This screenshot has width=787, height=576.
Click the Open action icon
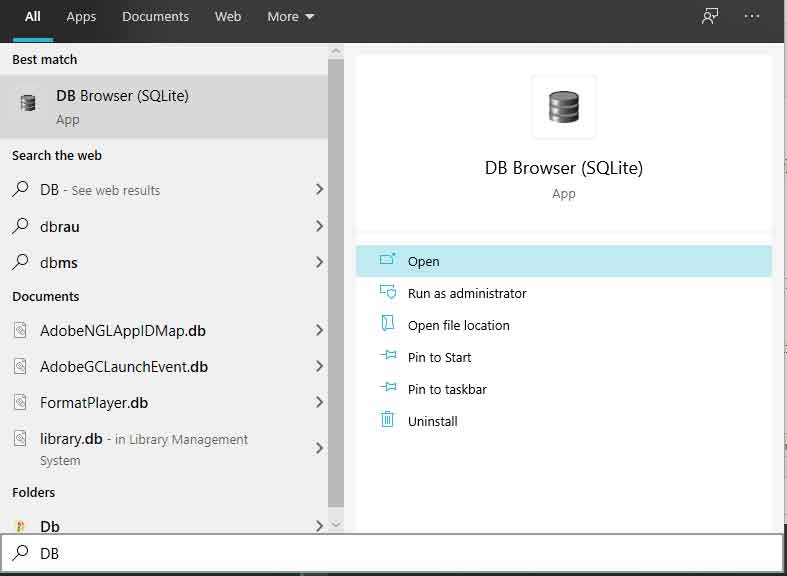tap(387, 259)
